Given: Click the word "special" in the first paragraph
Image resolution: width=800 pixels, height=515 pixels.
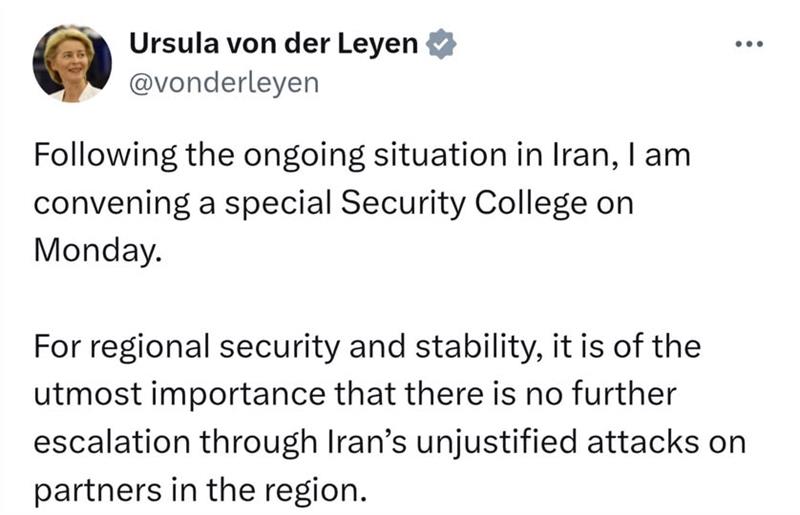Looking at the screenshot, I should (264, 202).
